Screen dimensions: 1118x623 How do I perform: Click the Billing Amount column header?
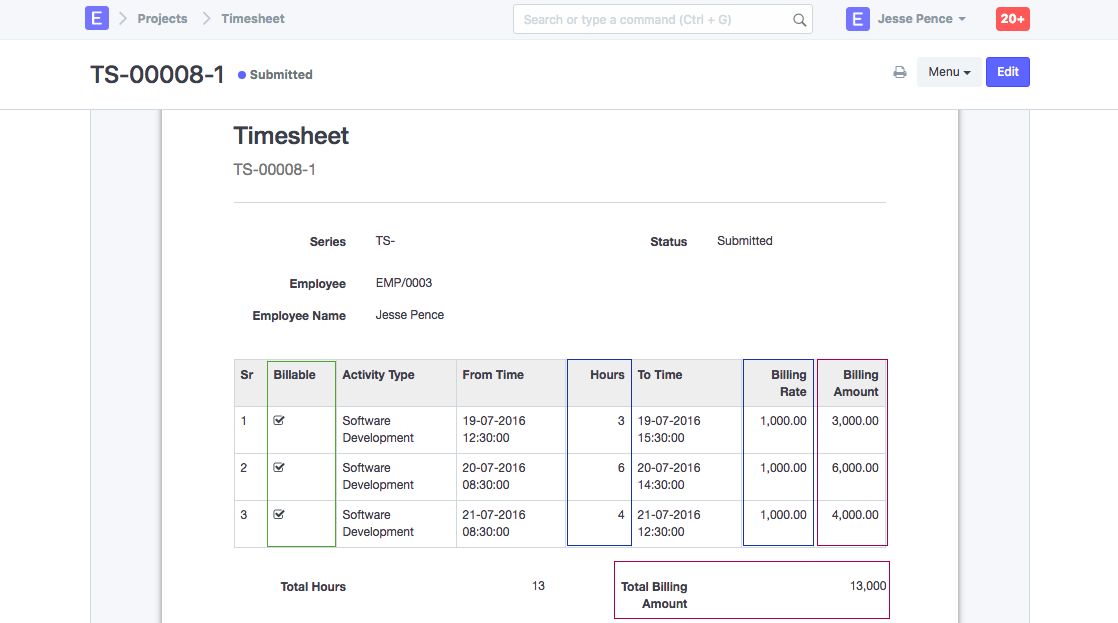[x=855, y=383]
